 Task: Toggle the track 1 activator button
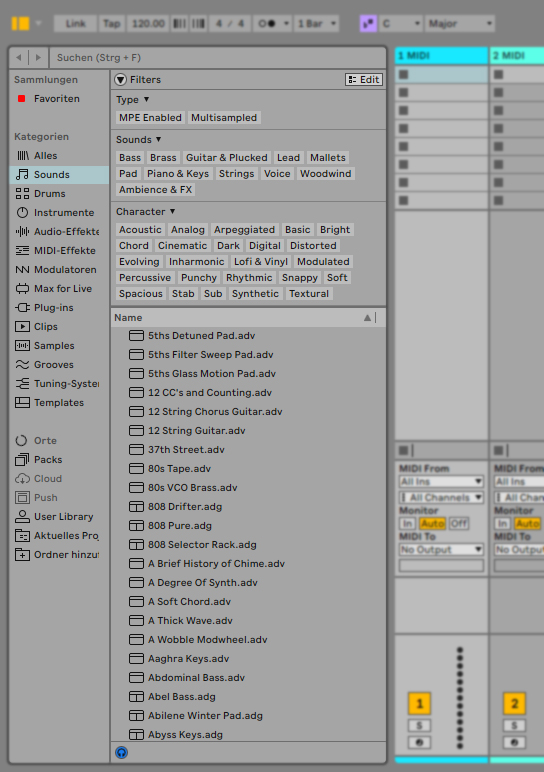click(x=419, y=704)
